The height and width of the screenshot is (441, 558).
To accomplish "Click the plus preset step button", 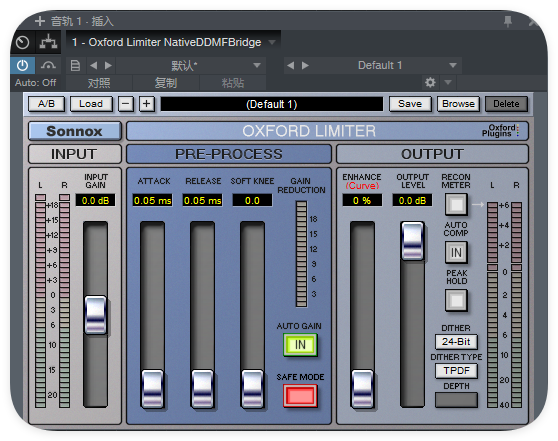I will pyautogui.click(x=147, y=104).
